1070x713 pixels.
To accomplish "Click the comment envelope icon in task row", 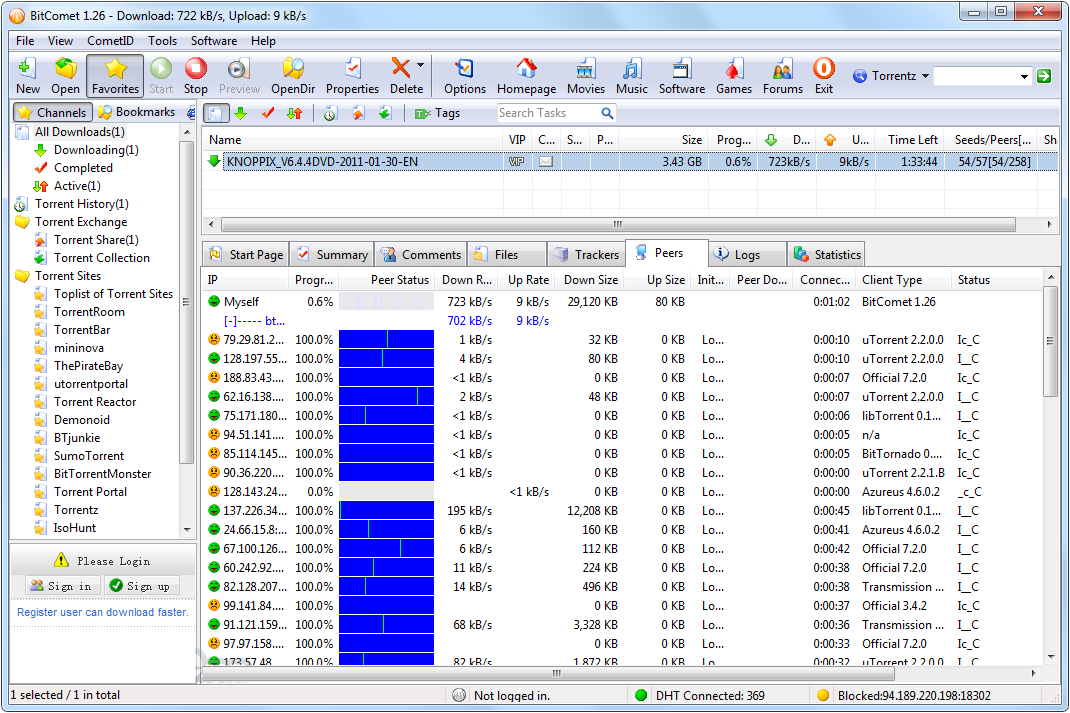I will [x=546, y=162].
